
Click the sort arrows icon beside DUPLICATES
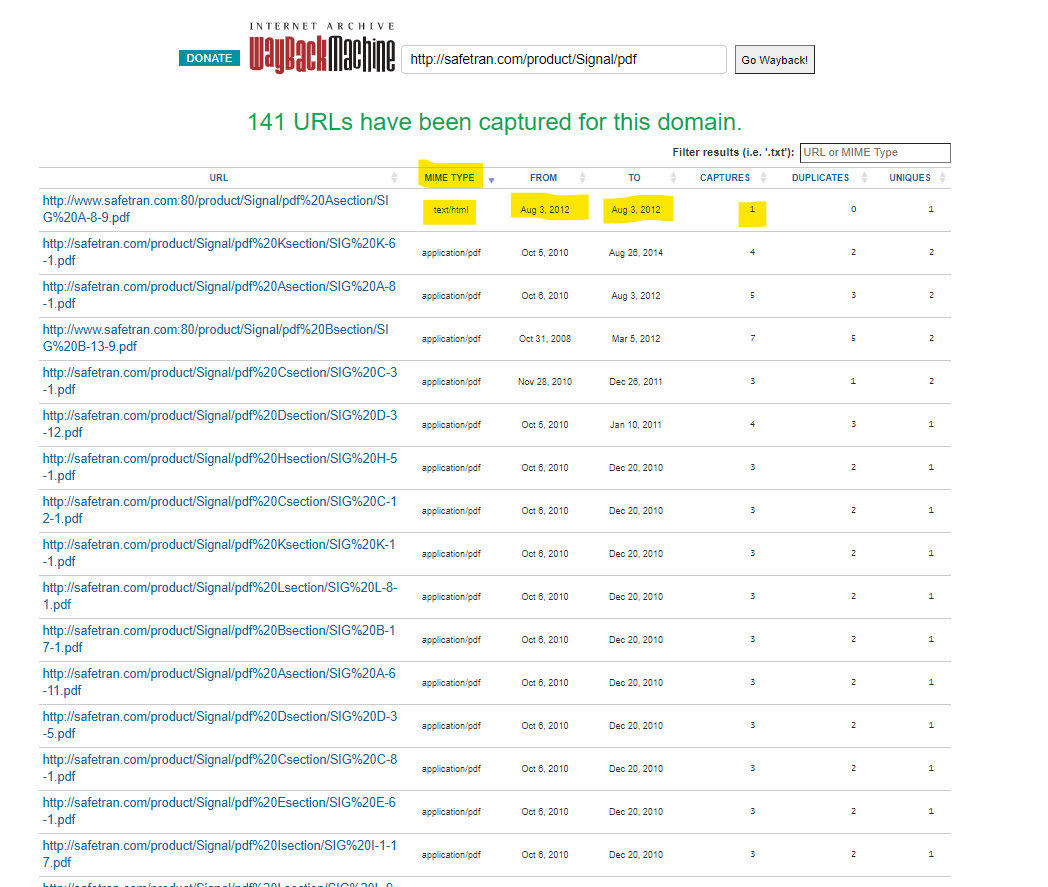864,178
